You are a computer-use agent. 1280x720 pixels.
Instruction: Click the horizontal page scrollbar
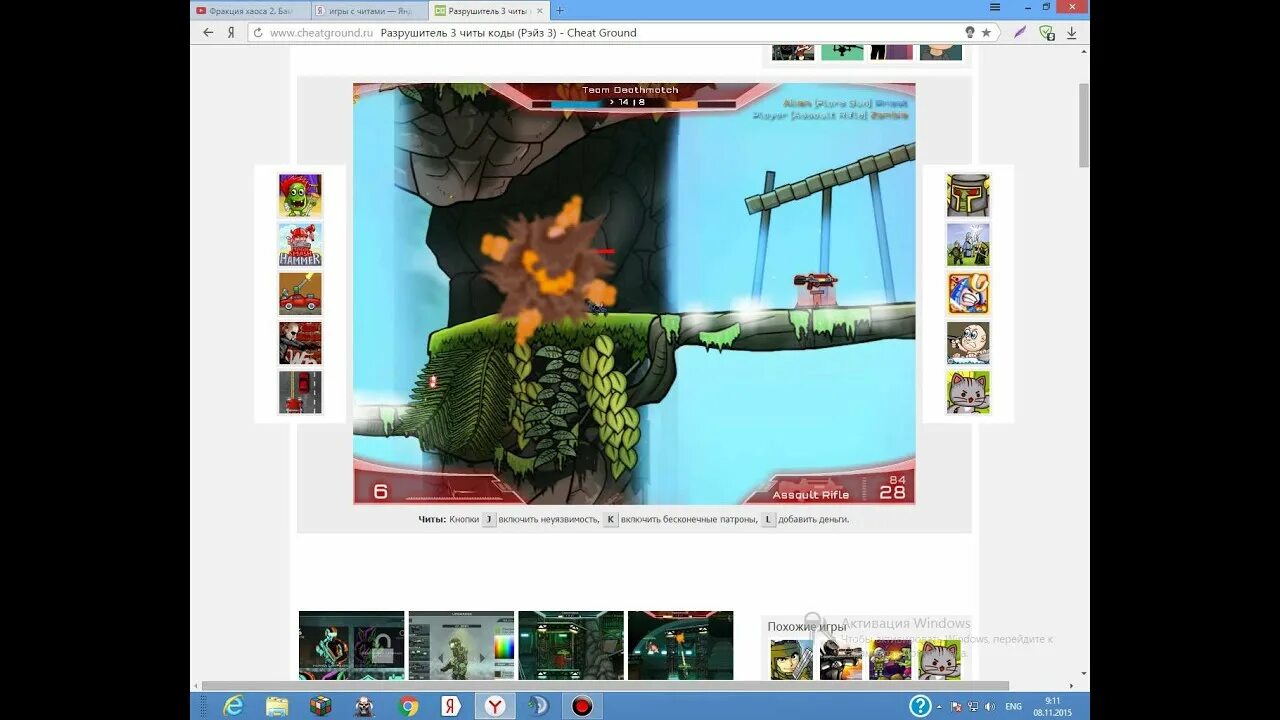click(605, 686)
